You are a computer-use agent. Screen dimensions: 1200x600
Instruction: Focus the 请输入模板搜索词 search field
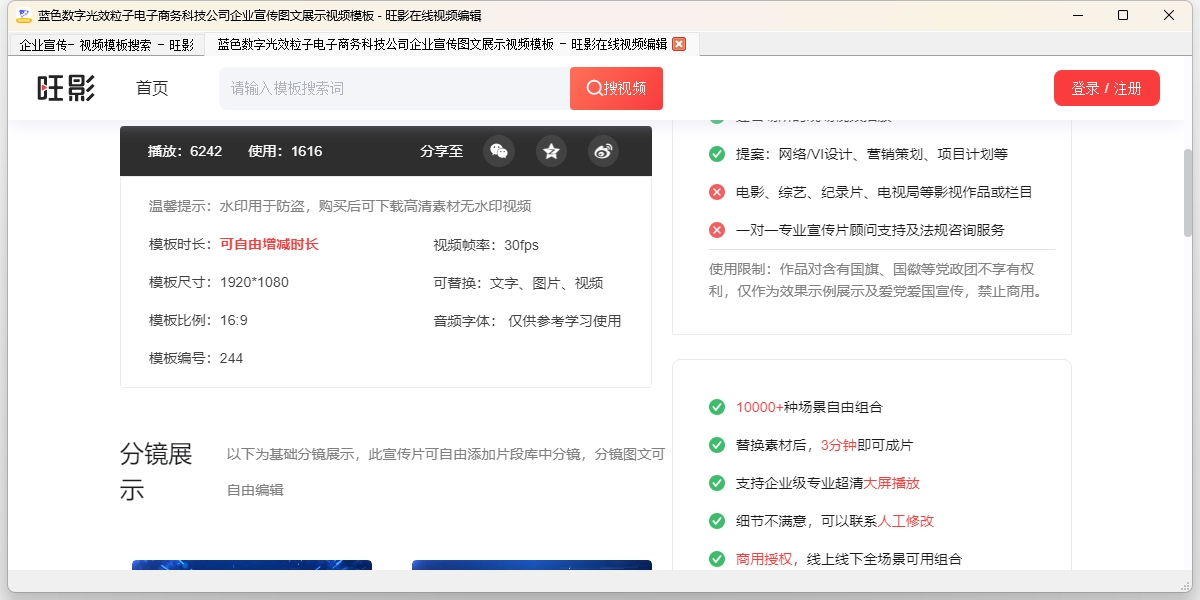(x=395, y=88)
